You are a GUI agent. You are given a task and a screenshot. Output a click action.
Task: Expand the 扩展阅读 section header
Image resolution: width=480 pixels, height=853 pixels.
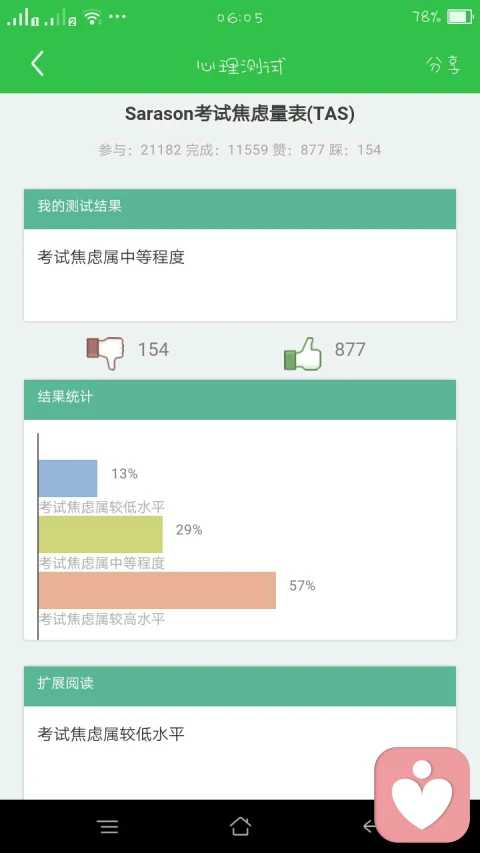point(239,686)
